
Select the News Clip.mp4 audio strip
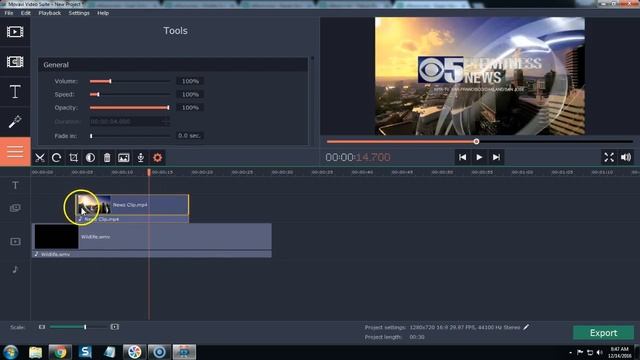132,219
